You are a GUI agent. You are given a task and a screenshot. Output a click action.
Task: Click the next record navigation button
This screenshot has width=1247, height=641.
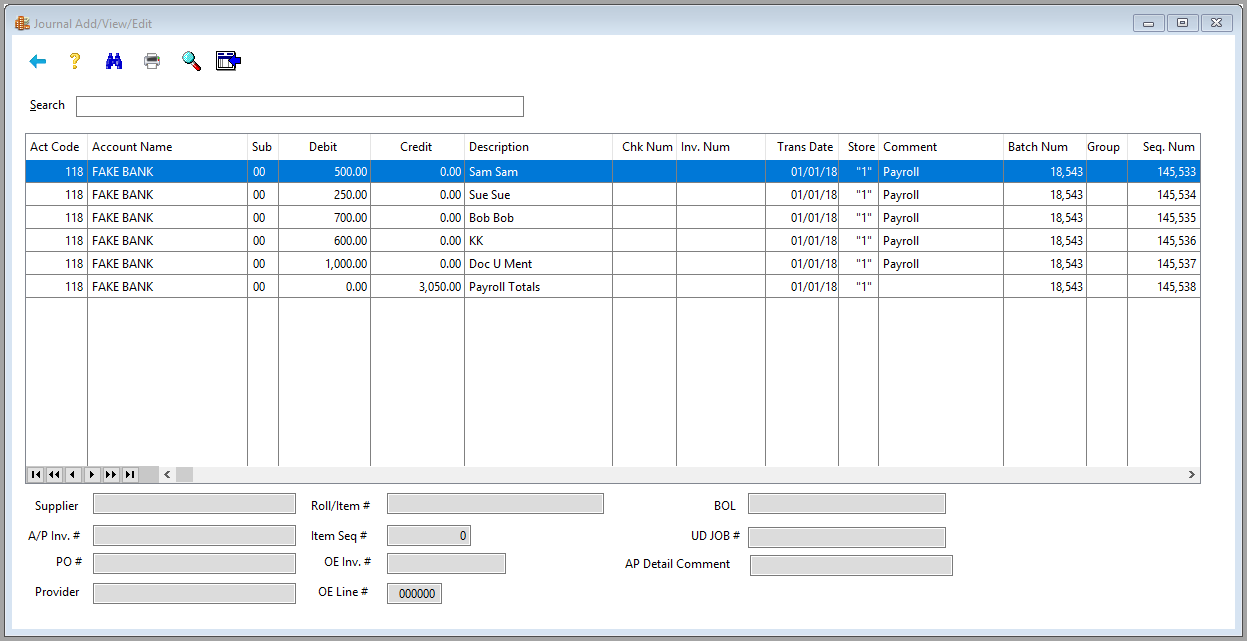coord(92,475)
